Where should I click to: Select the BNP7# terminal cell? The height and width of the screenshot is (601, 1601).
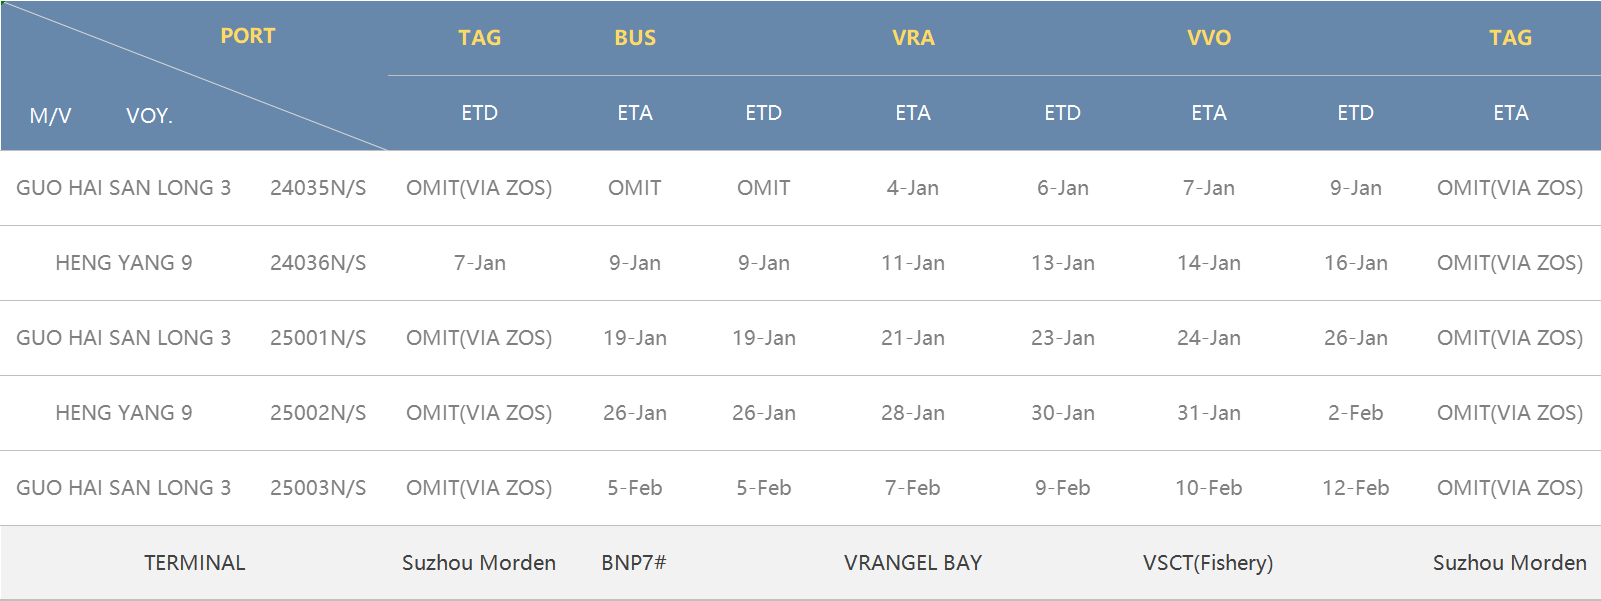[634, 563]
